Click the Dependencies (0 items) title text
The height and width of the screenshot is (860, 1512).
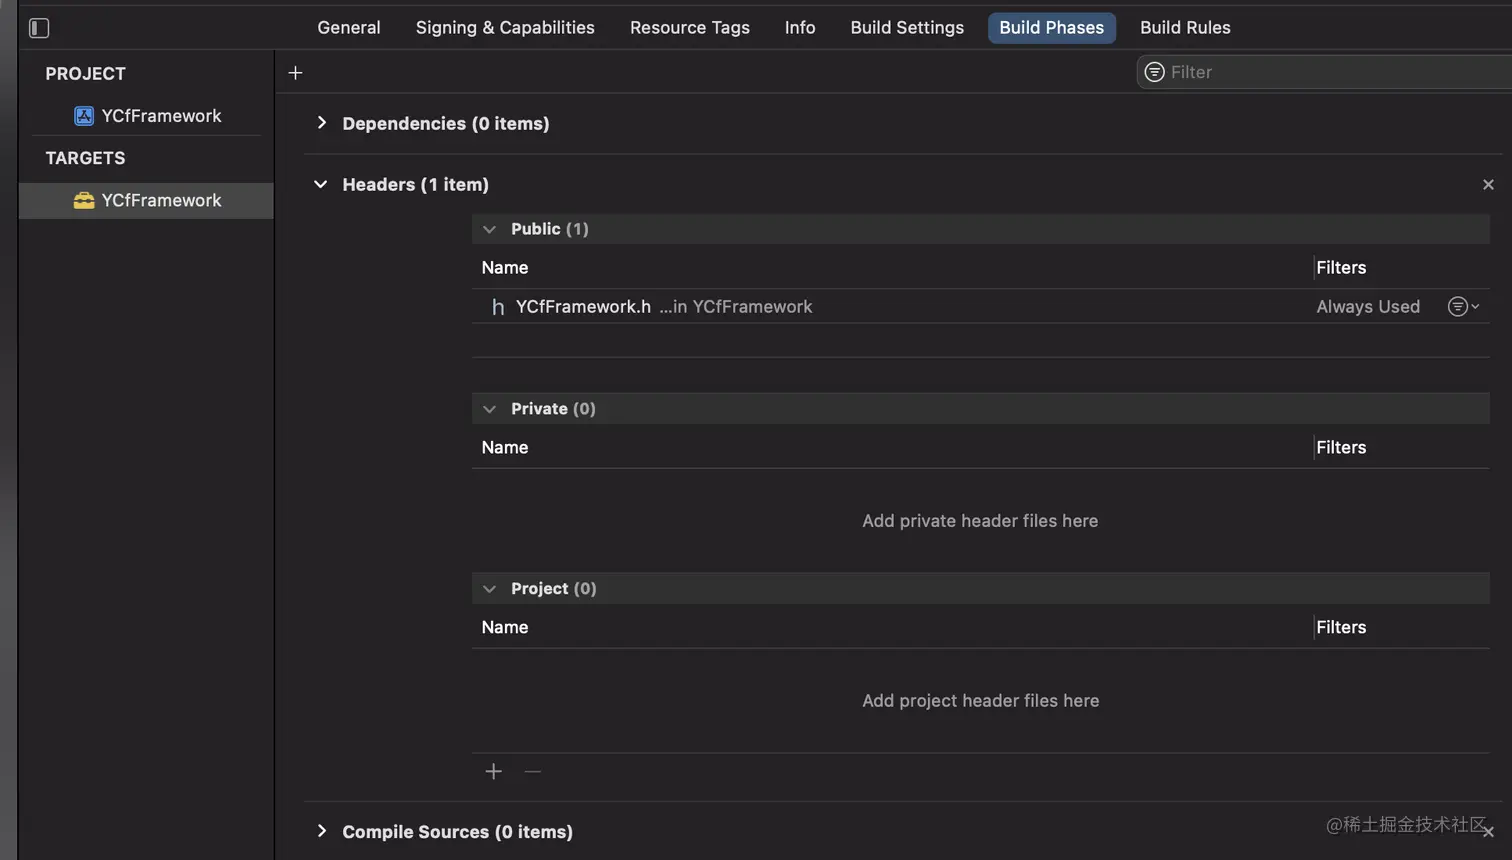pos(446,123)
